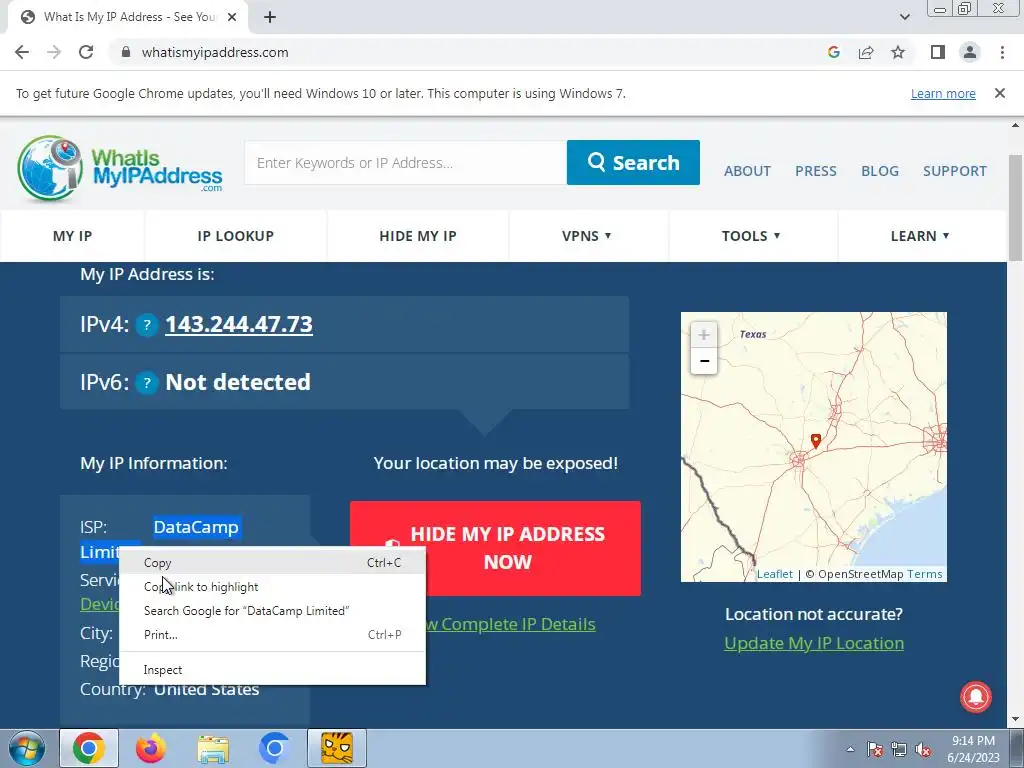Viewport: 1024px width, 768px height.
Task: Click the red notification bell icon
Action: point(976,697)
